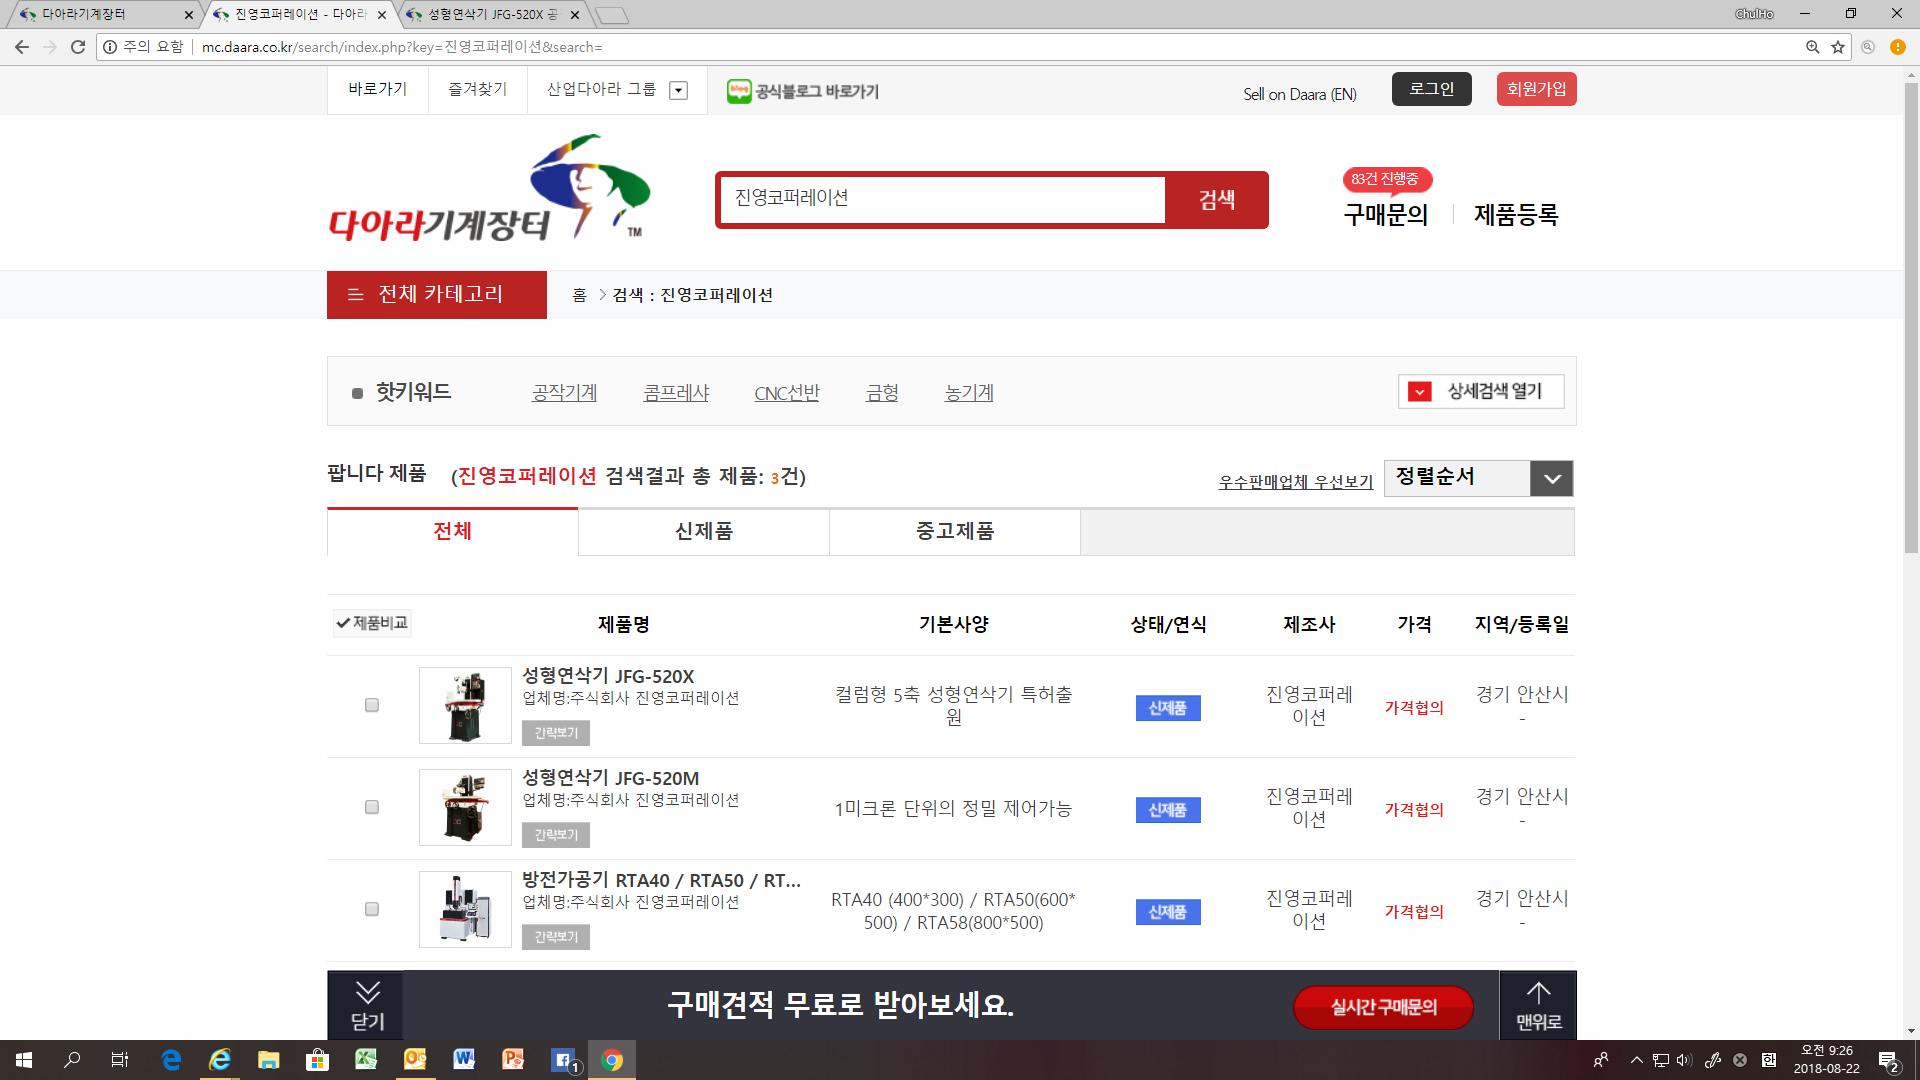Open the 전체 카테고리 menu
The width and height of the screenshot is (1920, 1080).
(x=437, y=295)
